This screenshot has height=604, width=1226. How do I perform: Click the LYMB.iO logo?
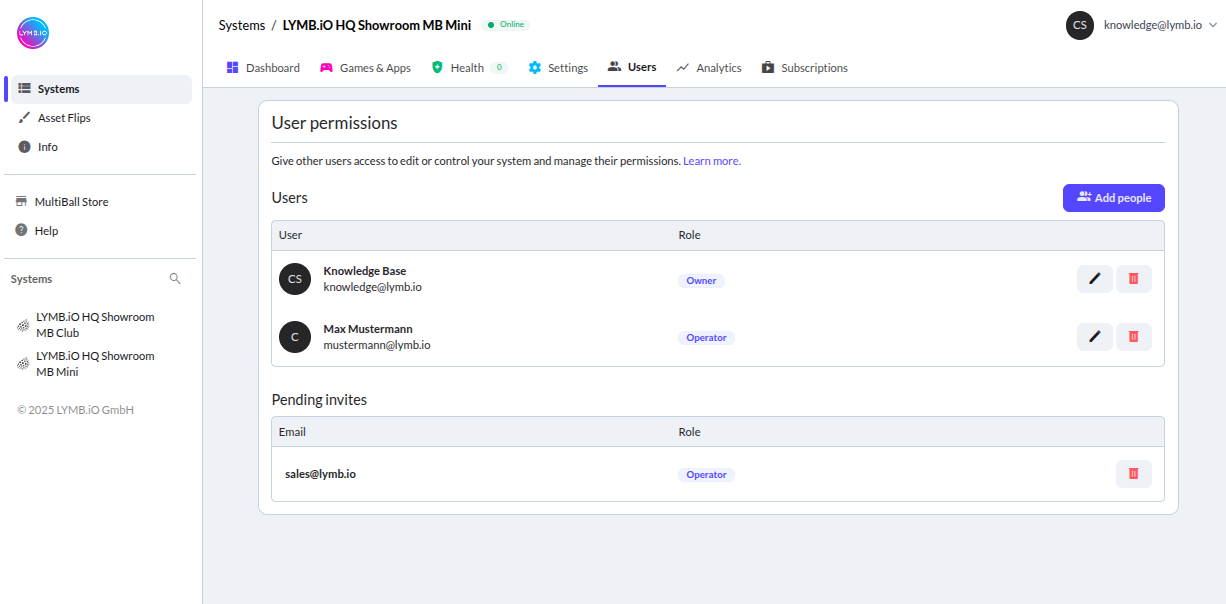point(32,32)
